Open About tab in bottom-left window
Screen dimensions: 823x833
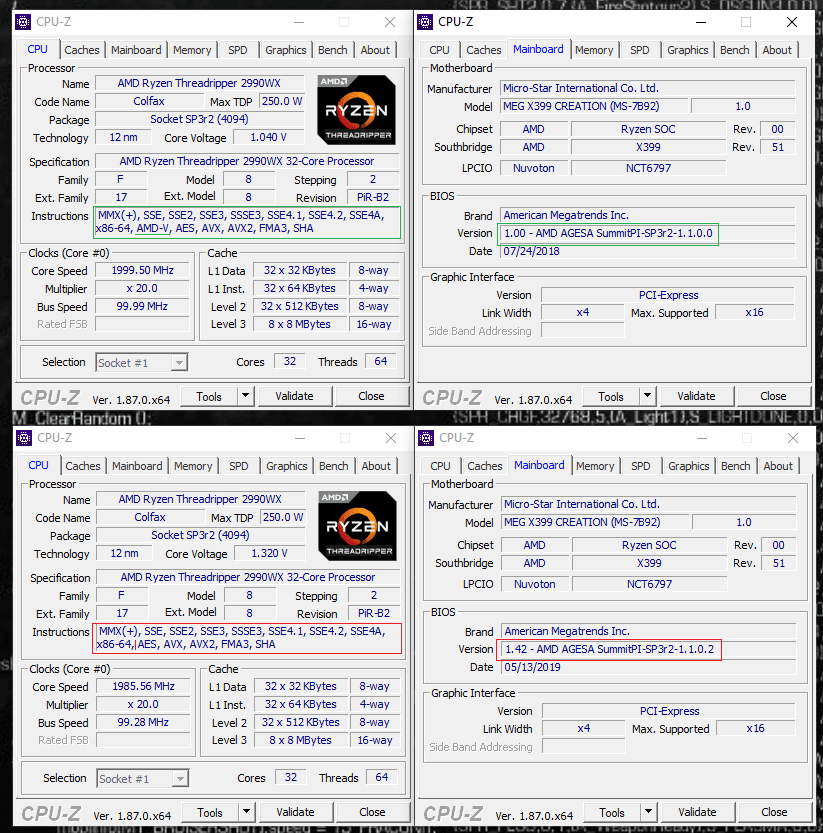pyautogui.click(x=376, y=466)
